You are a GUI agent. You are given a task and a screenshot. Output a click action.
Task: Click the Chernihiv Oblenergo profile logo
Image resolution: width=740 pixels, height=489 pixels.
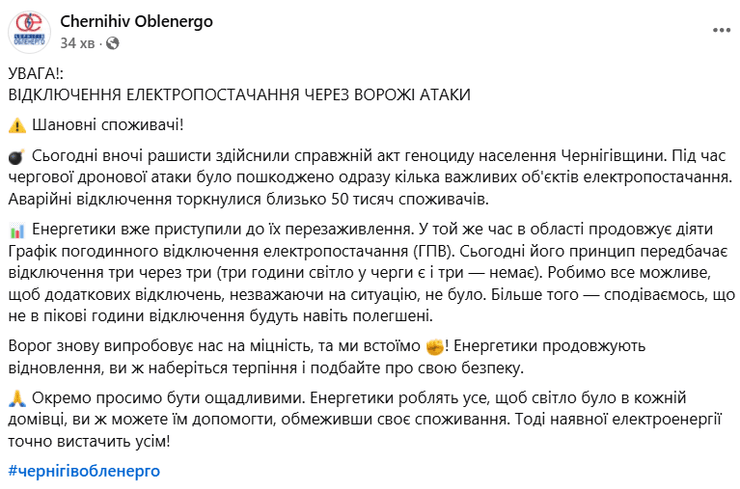[x=30, y=31]
